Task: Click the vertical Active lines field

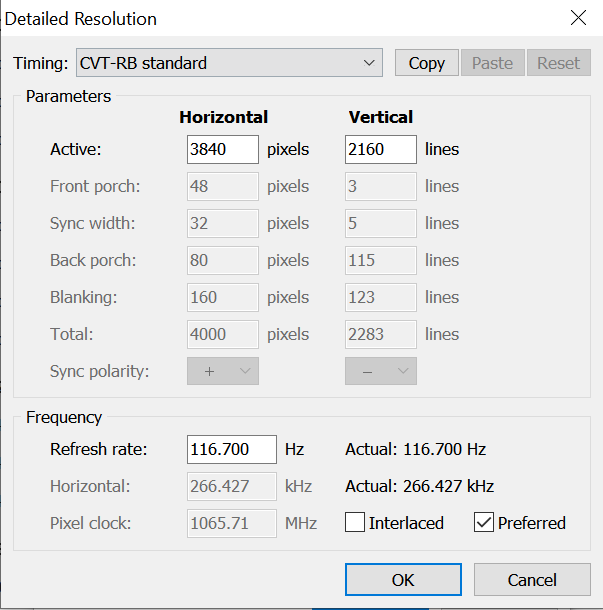Action: tap(381, 149)
